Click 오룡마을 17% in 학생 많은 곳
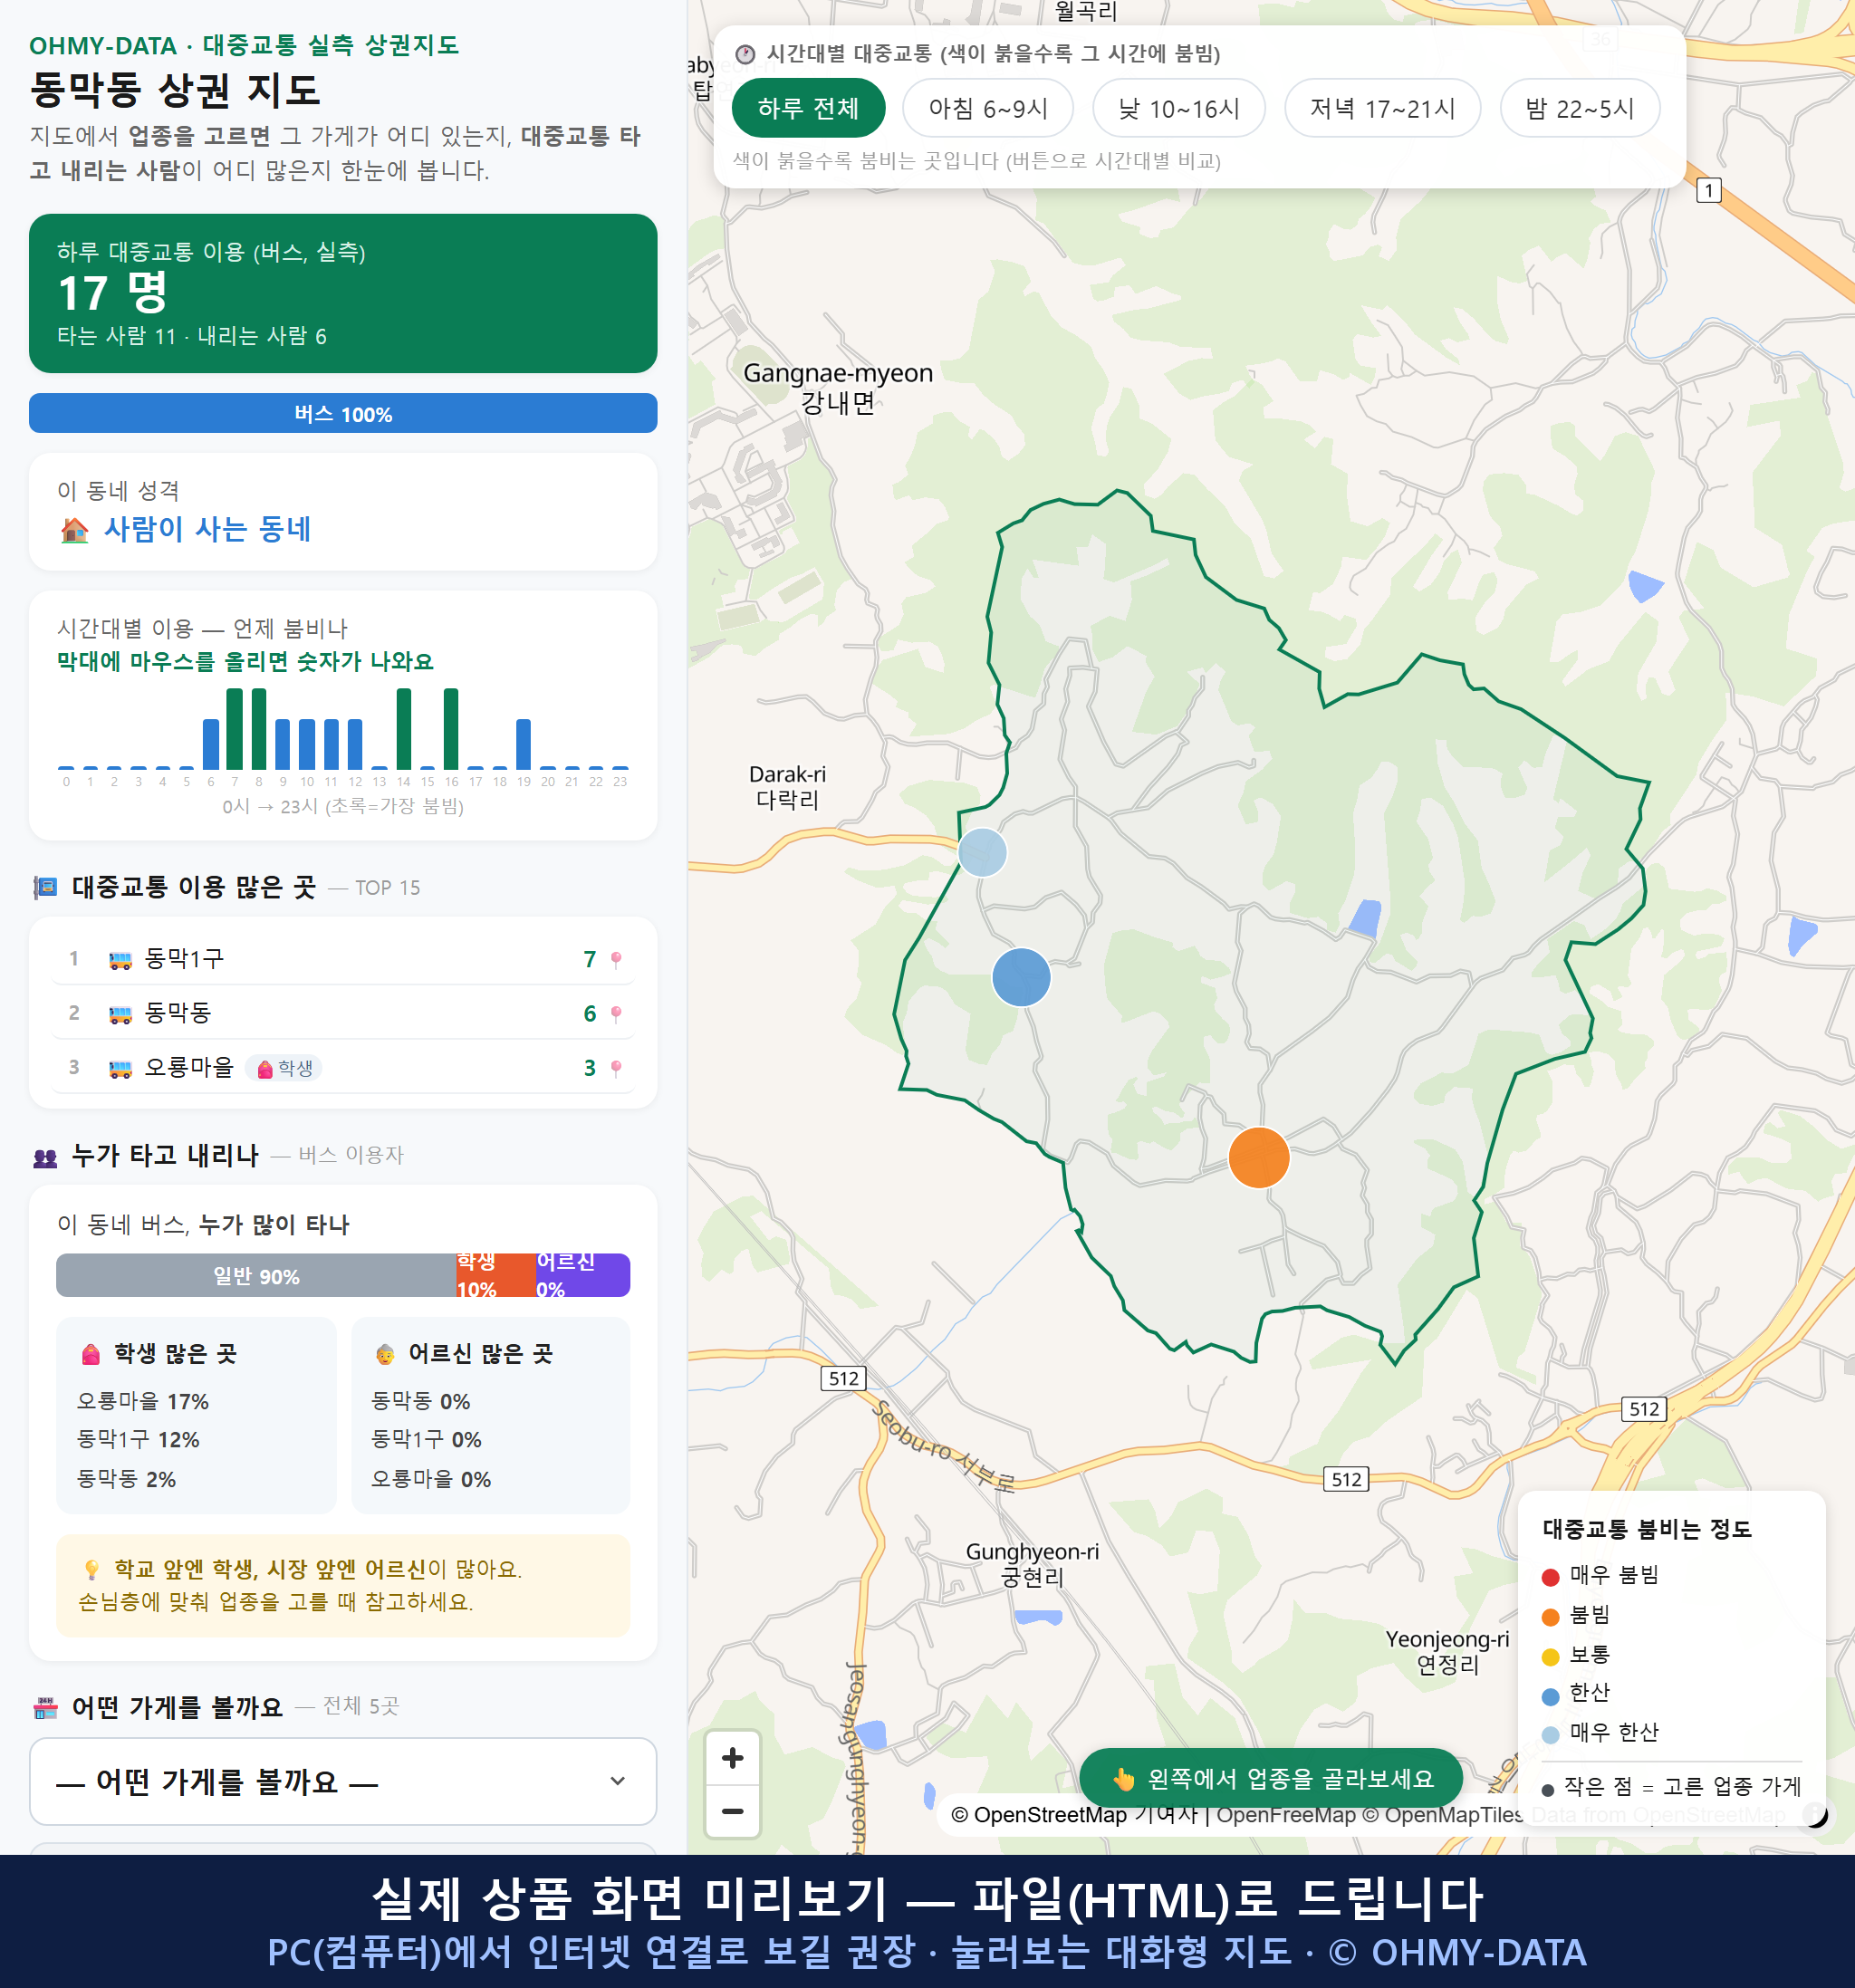 pyautogui.click(x=143, y=1402)
